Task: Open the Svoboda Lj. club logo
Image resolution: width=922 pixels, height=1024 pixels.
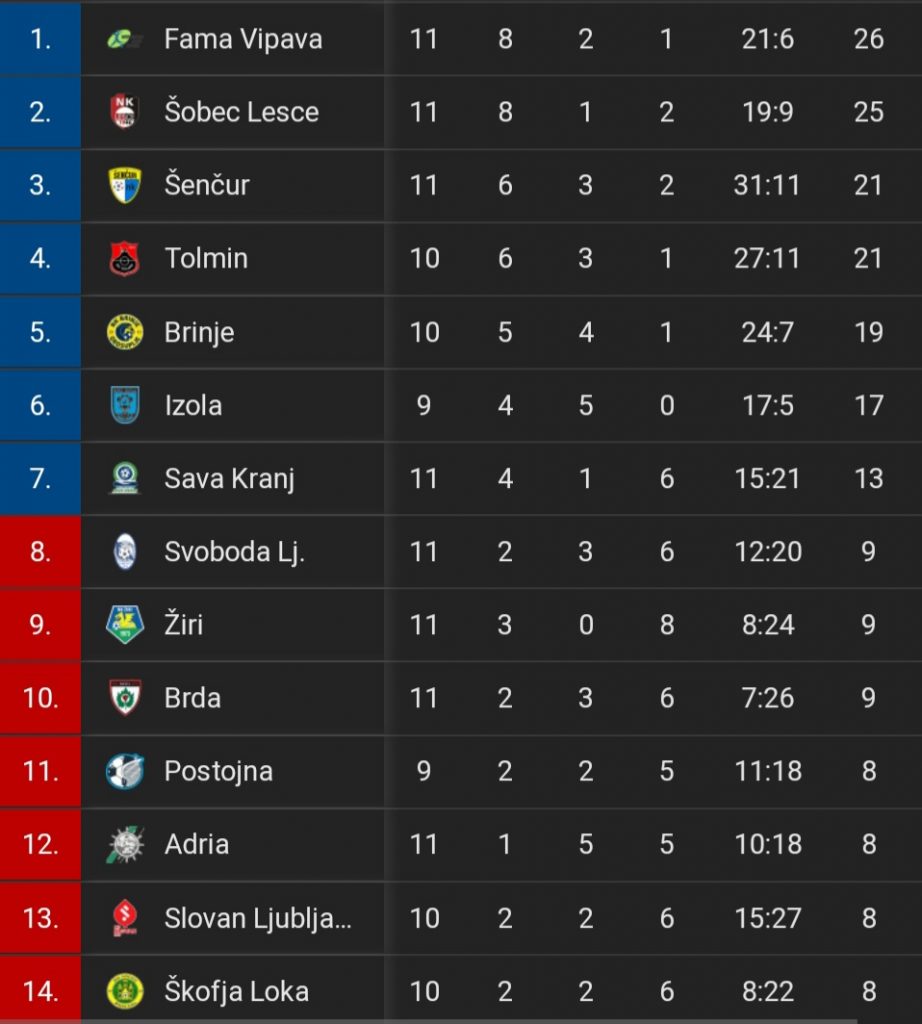Action: tap(125, 552)
